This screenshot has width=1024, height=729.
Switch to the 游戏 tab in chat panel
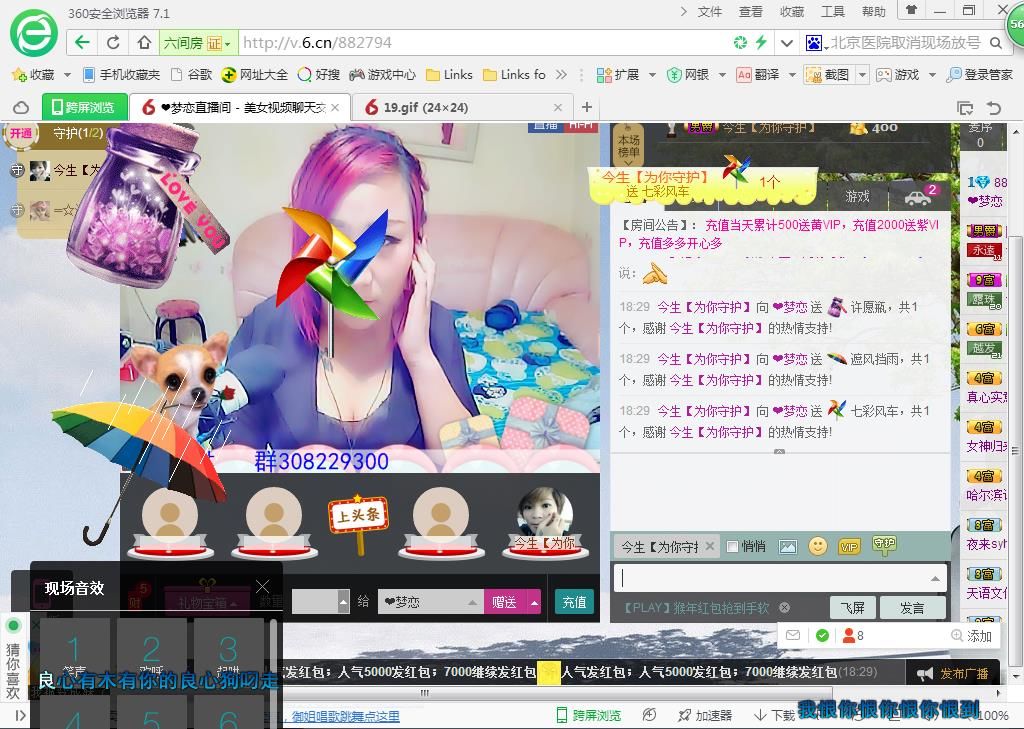coord(857,196)
